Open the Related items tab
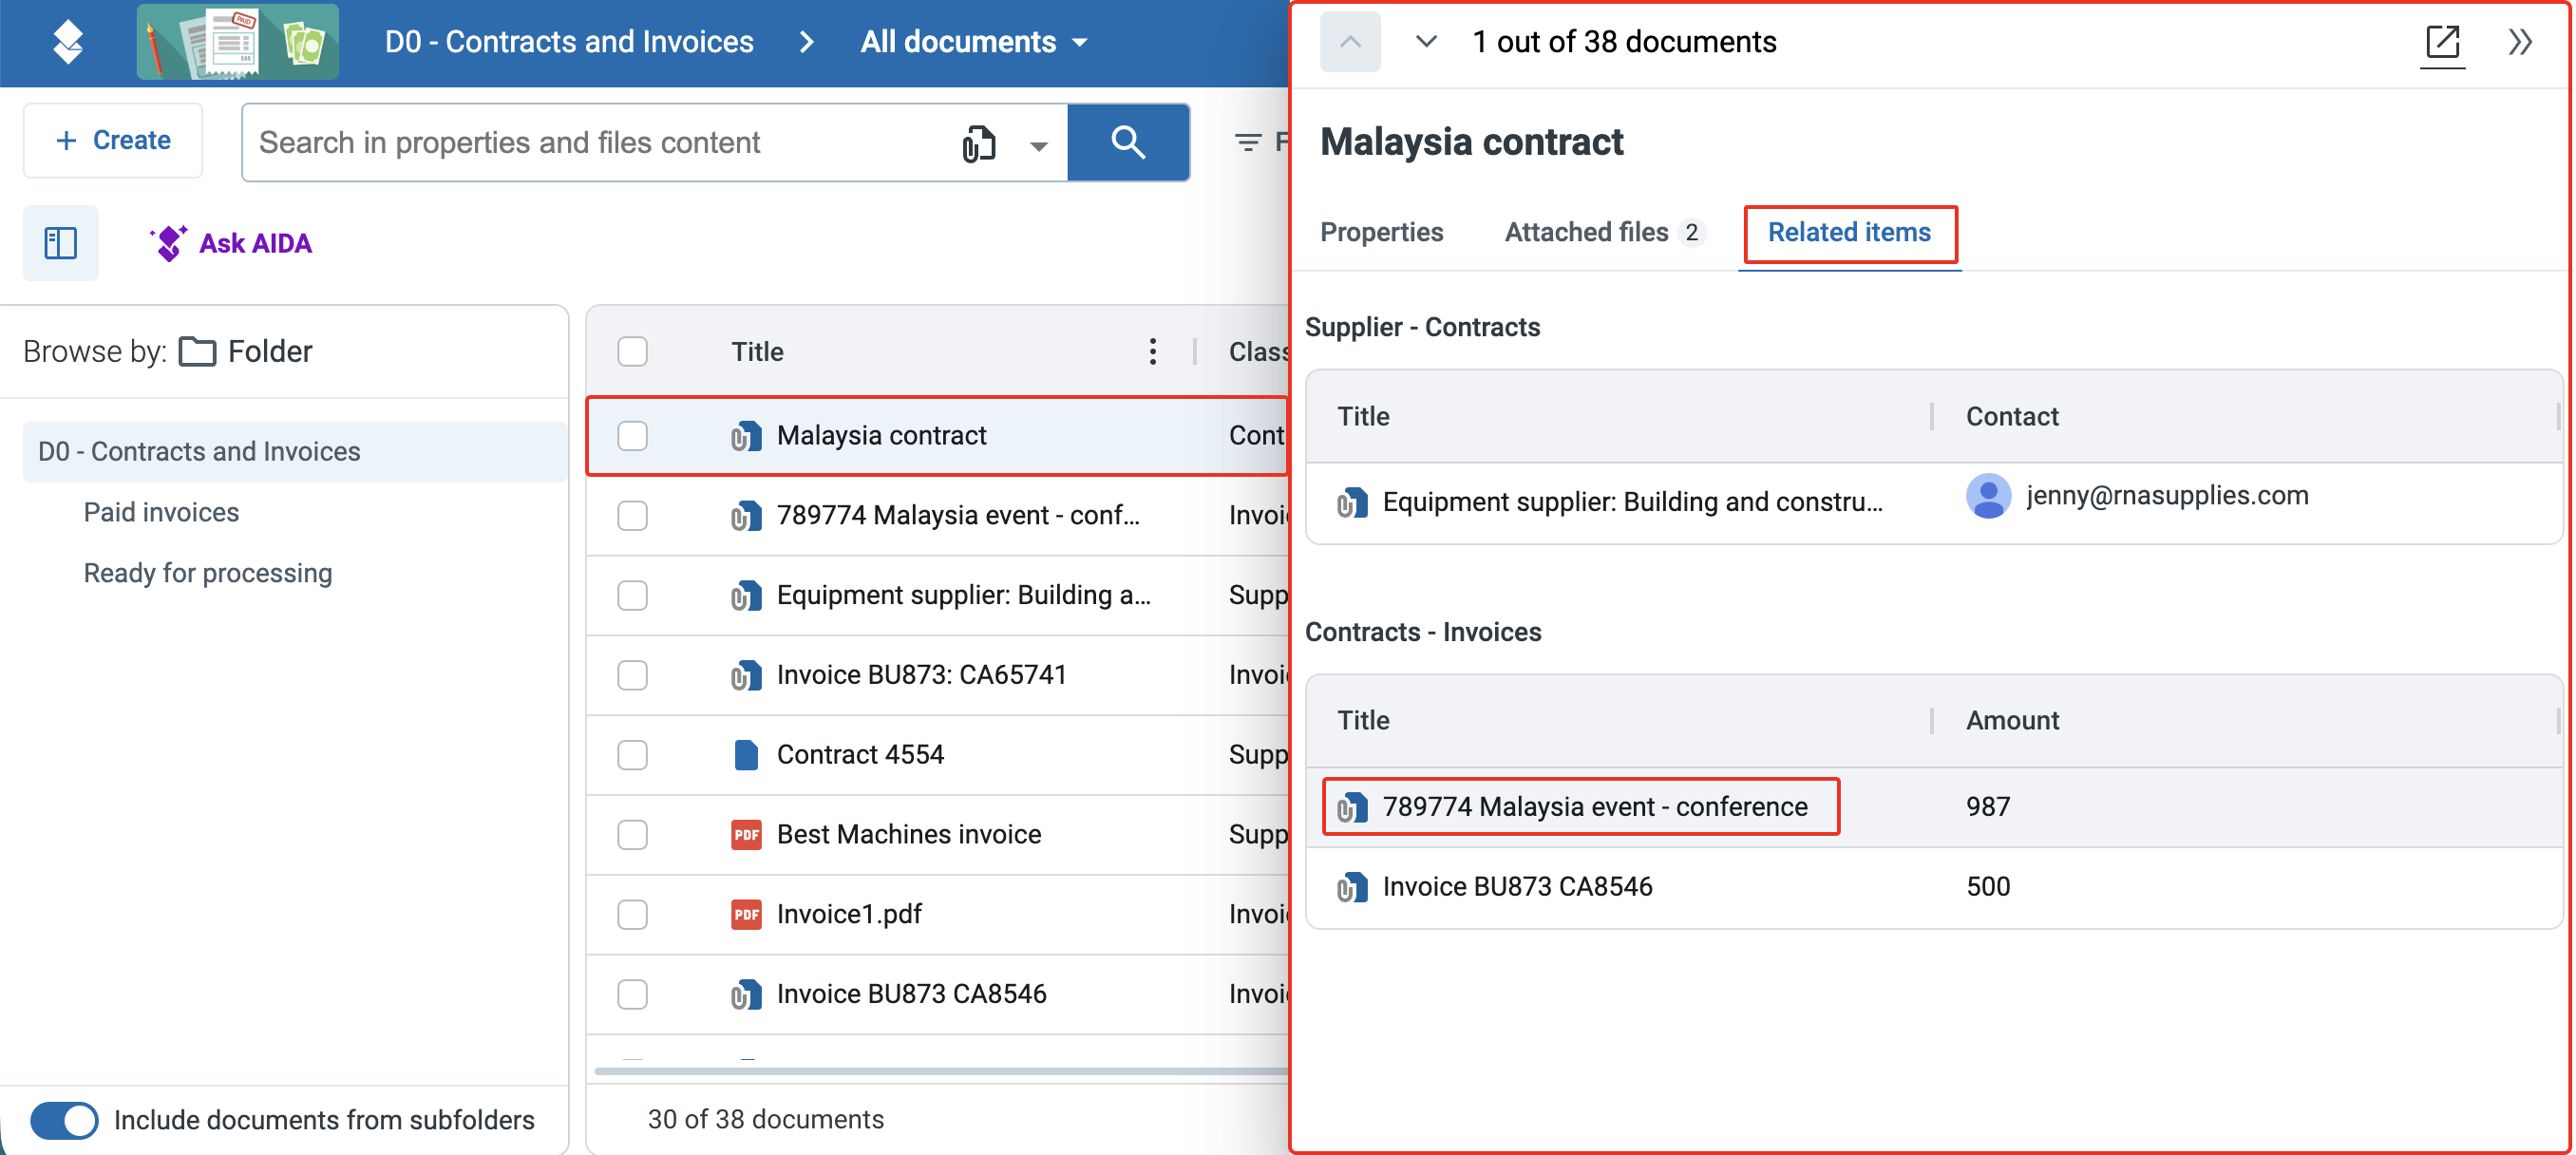This screenshot has height=1155, width=2576. click(1848, 232)
